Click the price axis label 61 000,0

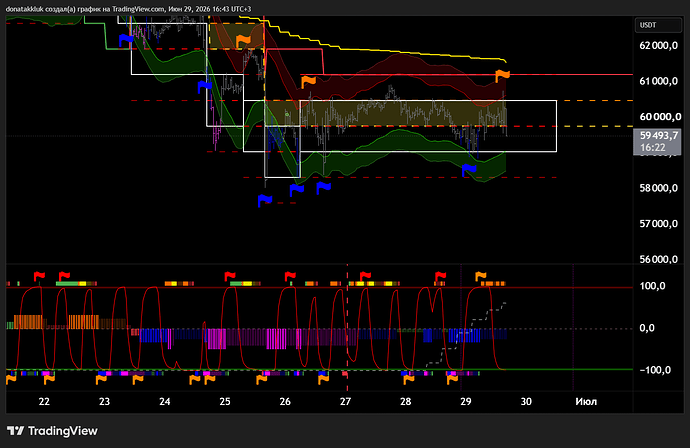click(658, 81)
